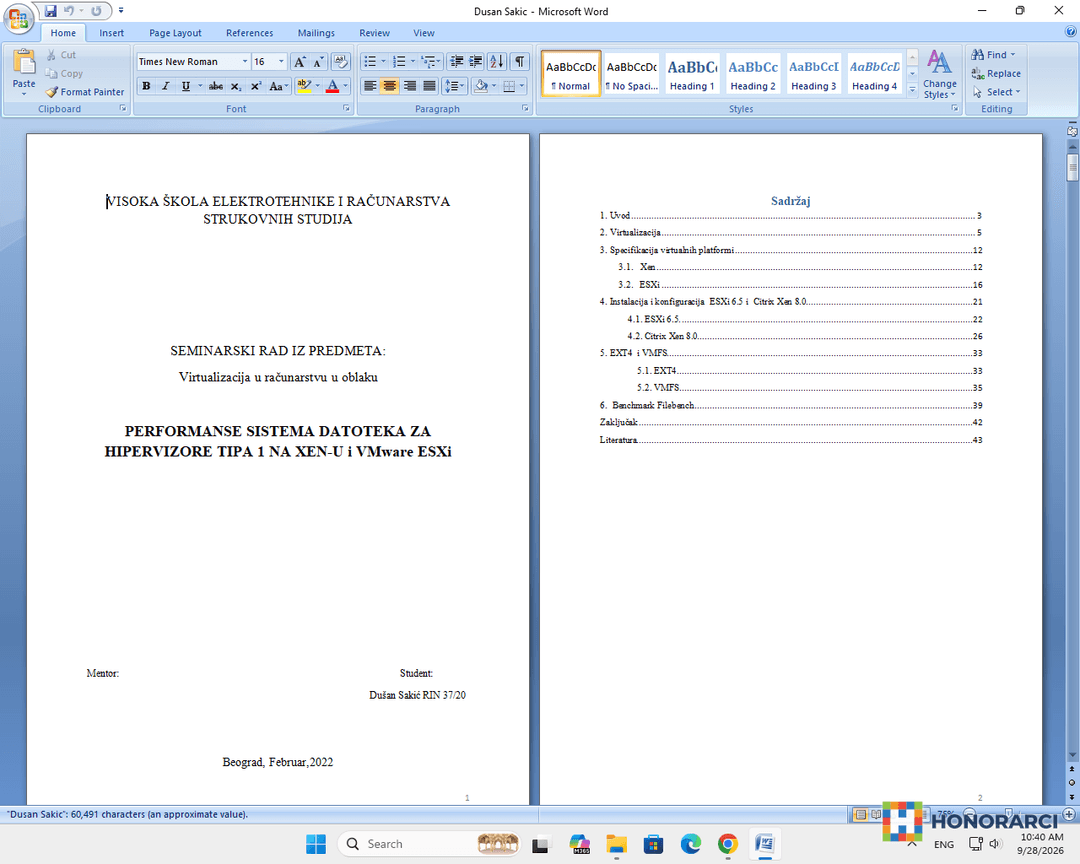
Task: Open Microsoft Store from the taskbar
Action: 654,844
